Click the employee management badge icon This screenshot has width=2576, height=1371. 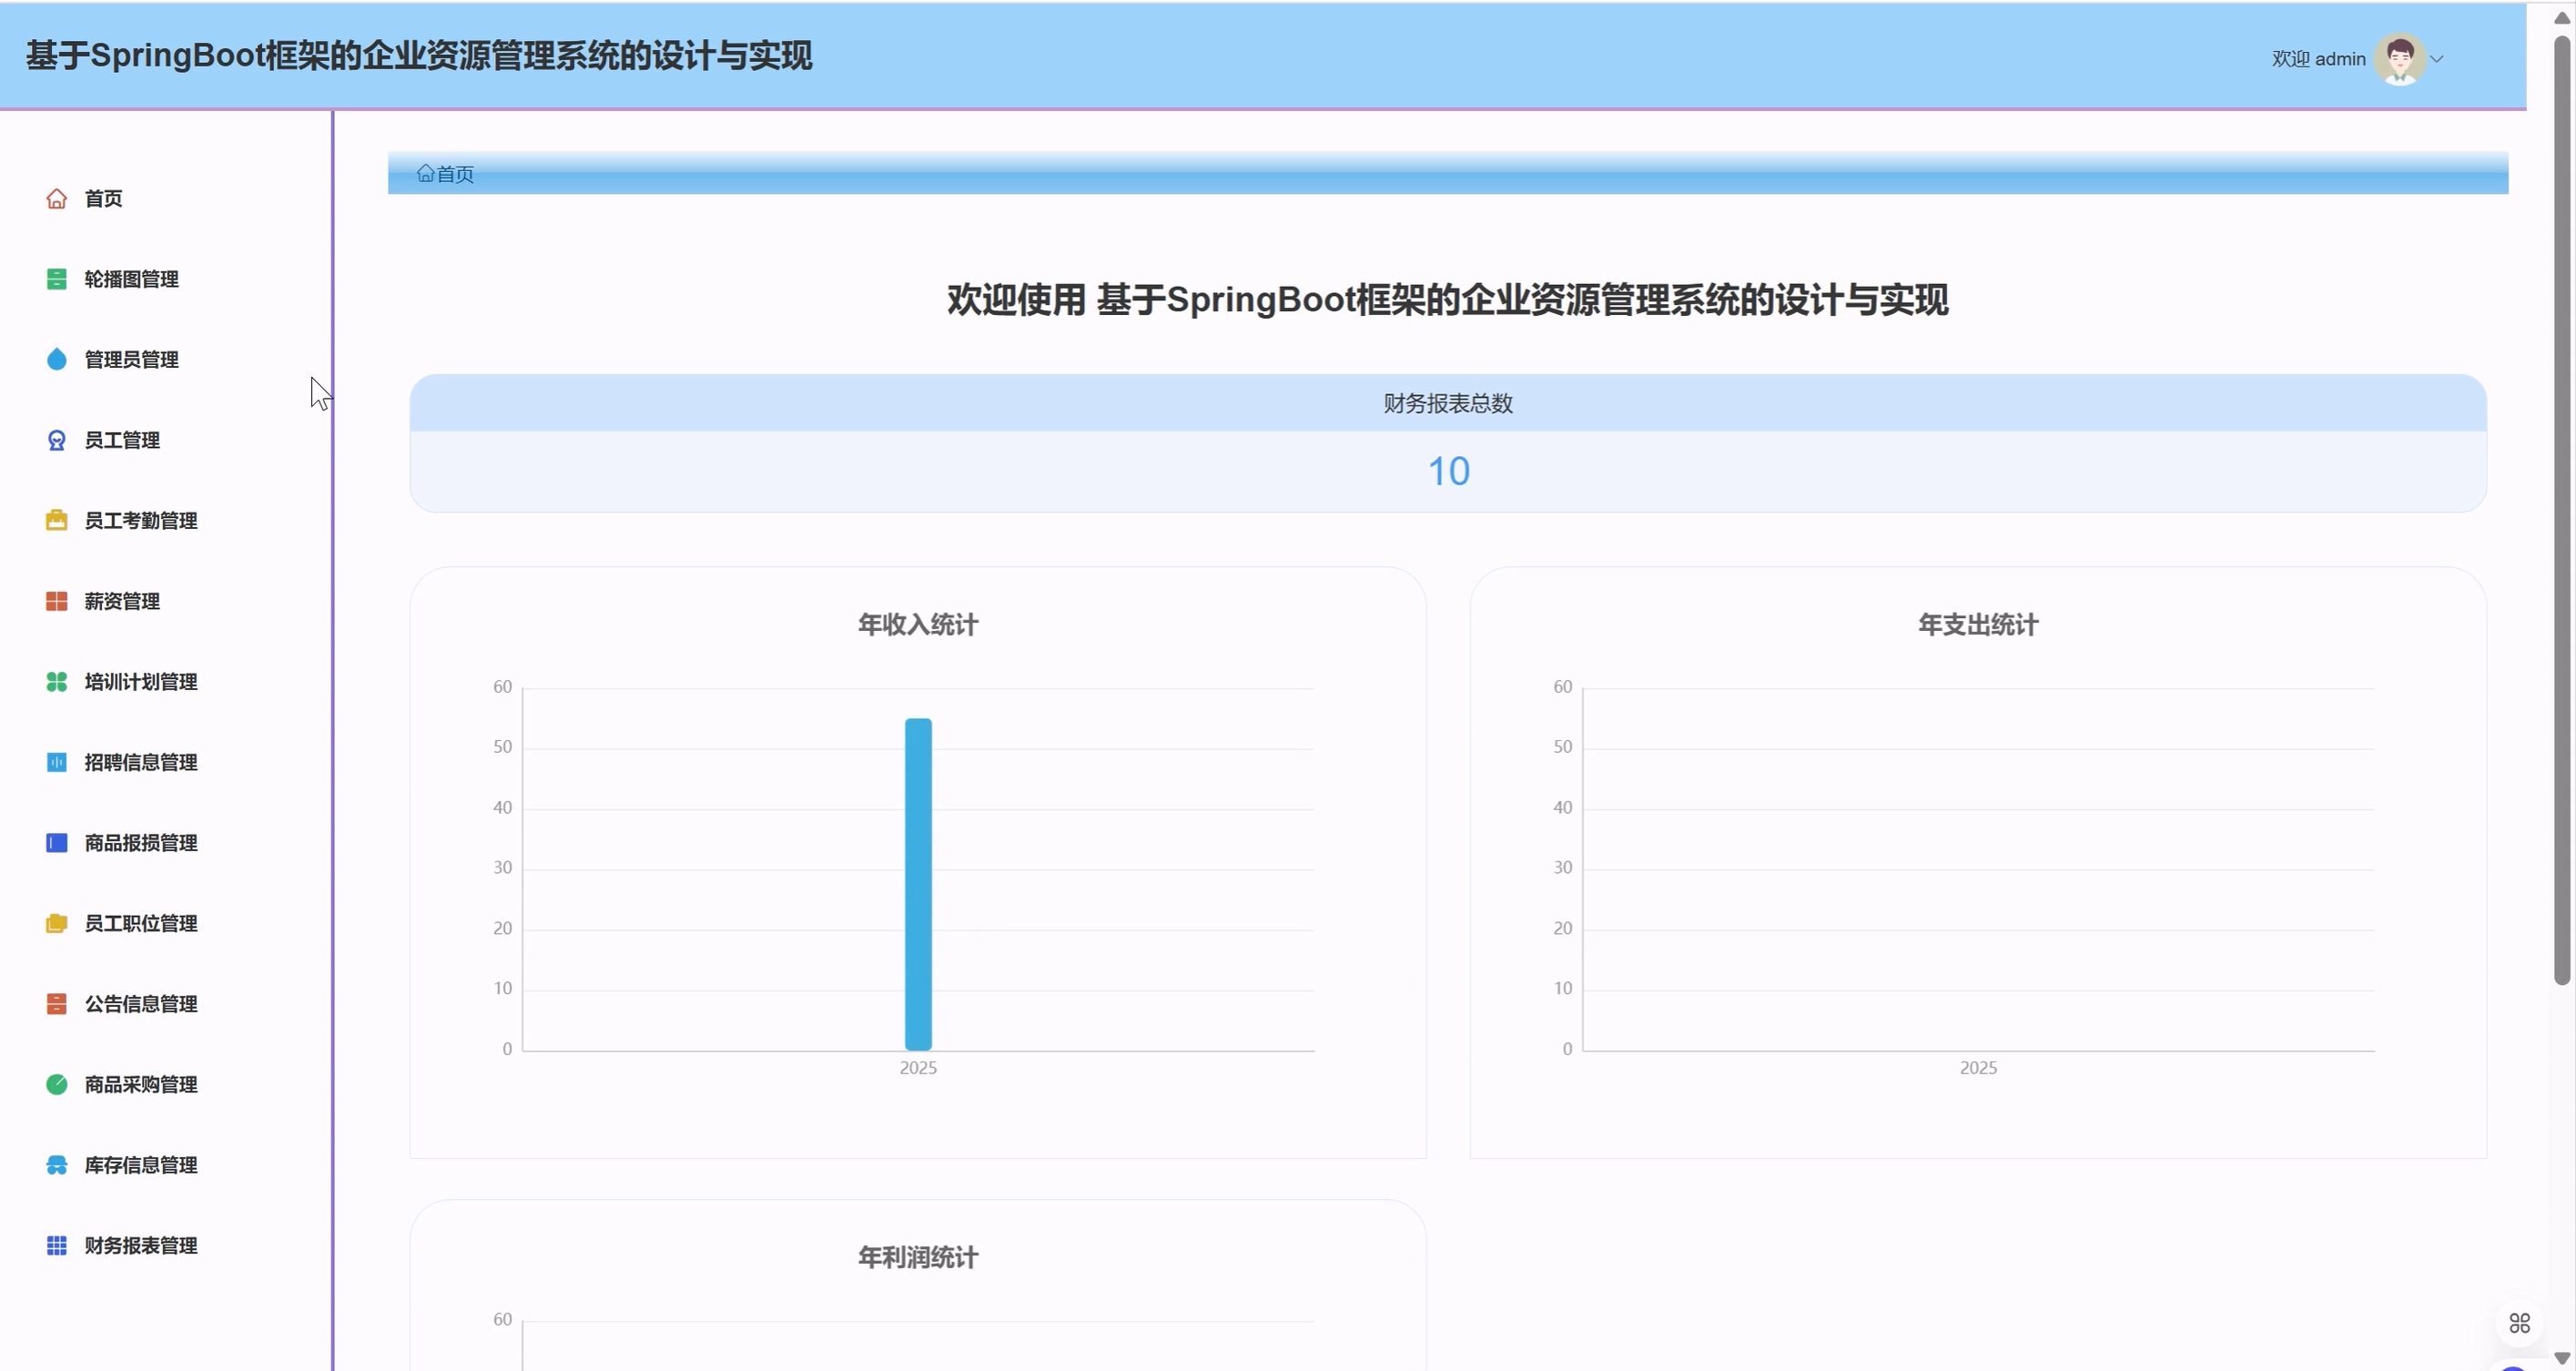click(x=56, y=440)
